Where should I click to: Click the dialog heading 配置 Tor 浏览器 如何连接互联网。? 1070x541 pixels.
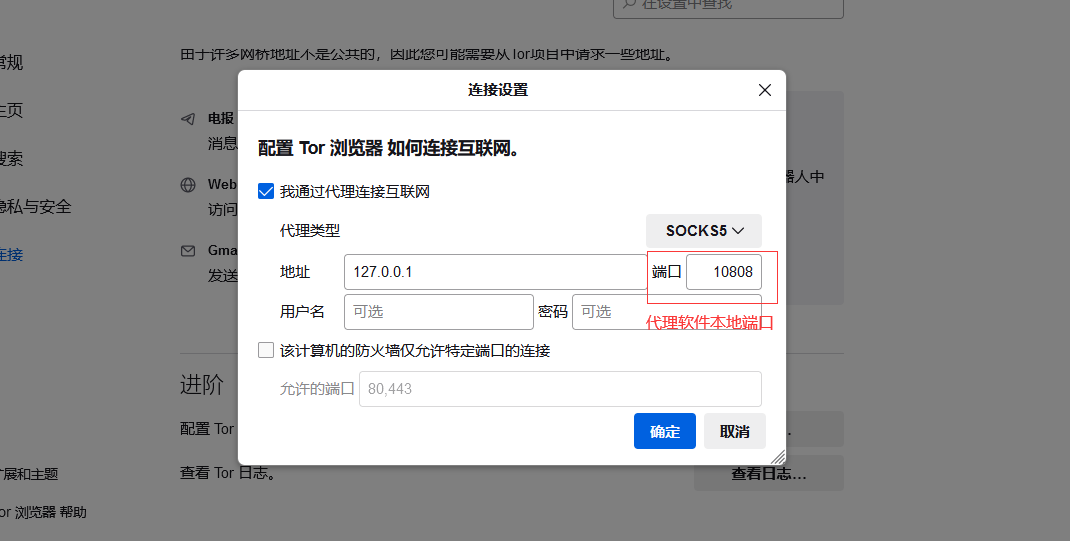click(390, 148)
